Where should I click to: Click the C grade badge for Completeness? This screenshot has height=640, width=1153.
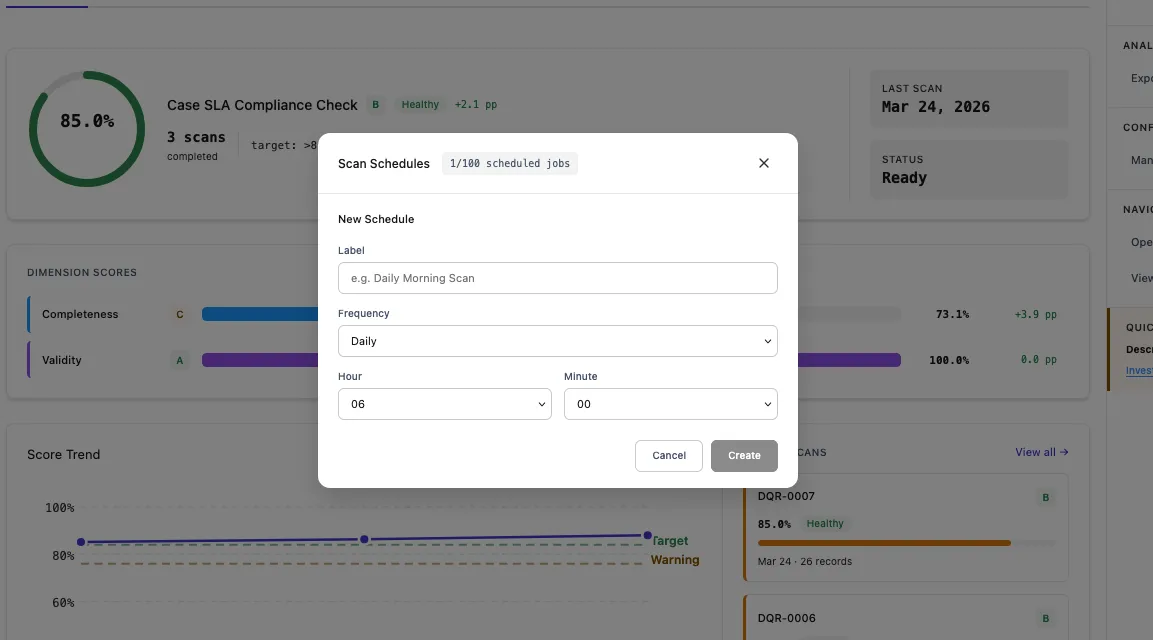coord(179,314)
